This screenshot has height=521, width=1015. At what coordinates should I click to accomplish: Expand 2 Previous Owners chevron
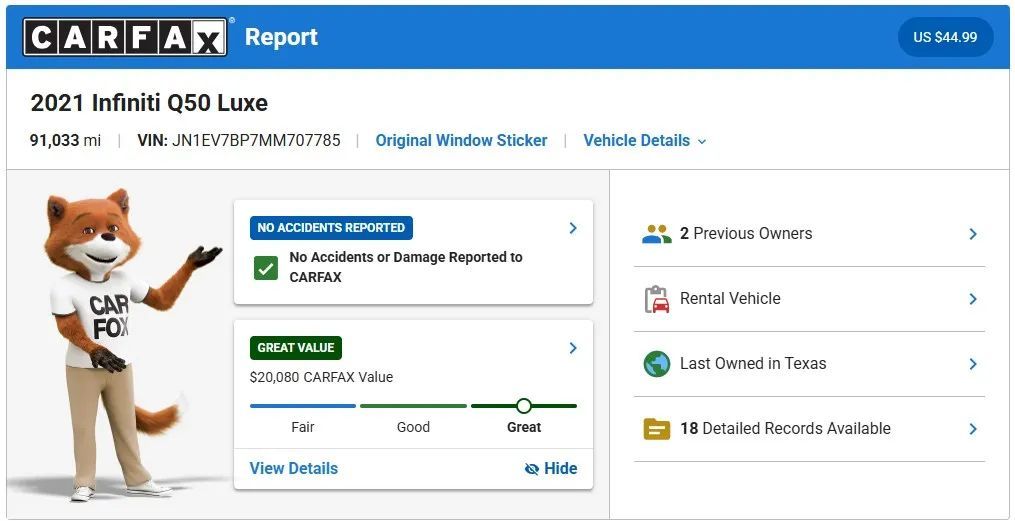click(973, 234)
